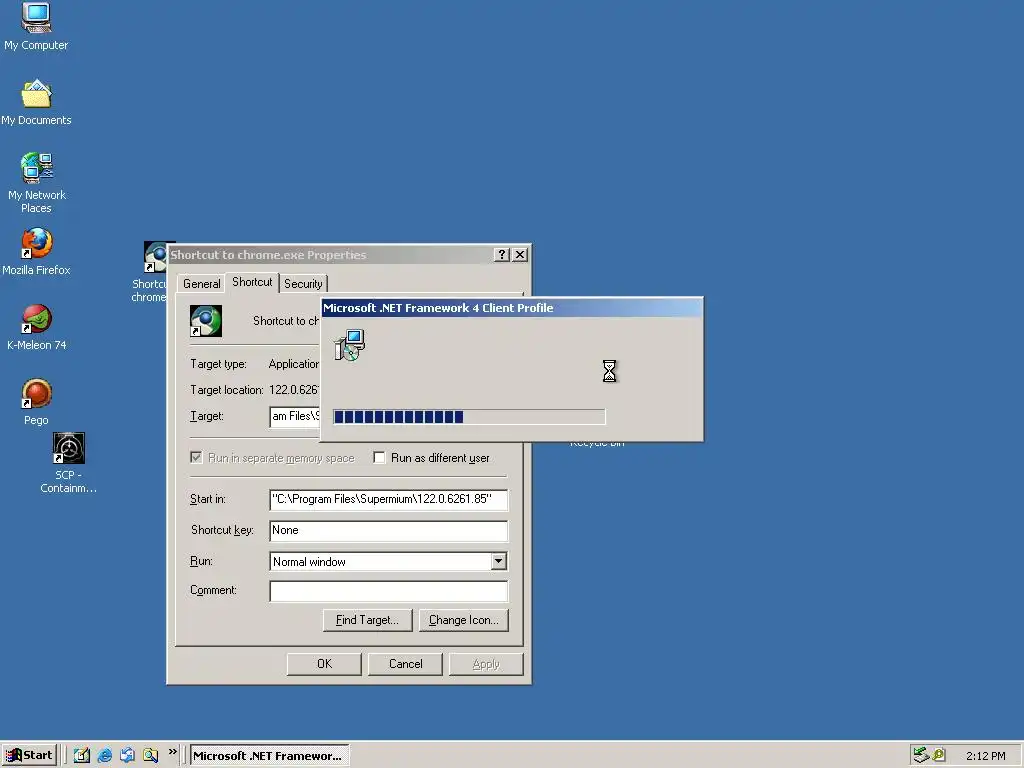Open the My Documents desktop icon
The height and width of the screenshot is (768, 1024).
coord(36,102)
